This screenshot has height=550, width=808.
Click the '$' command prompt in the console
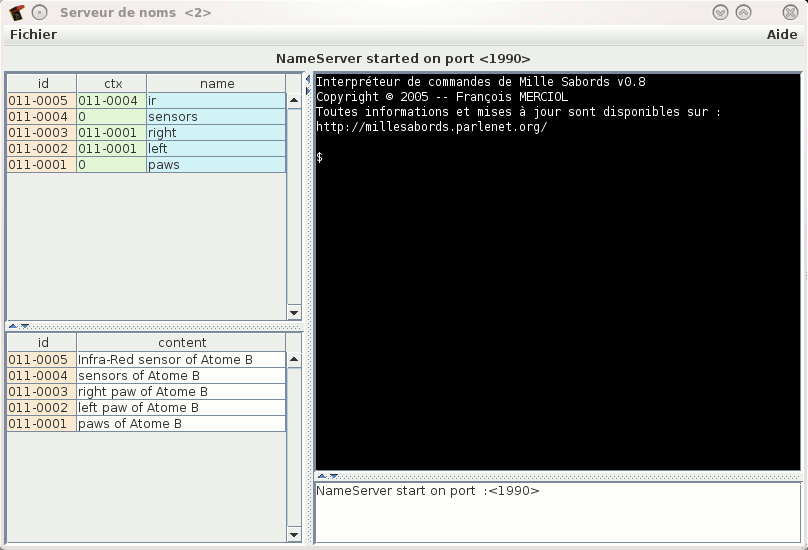coord(319,157)
